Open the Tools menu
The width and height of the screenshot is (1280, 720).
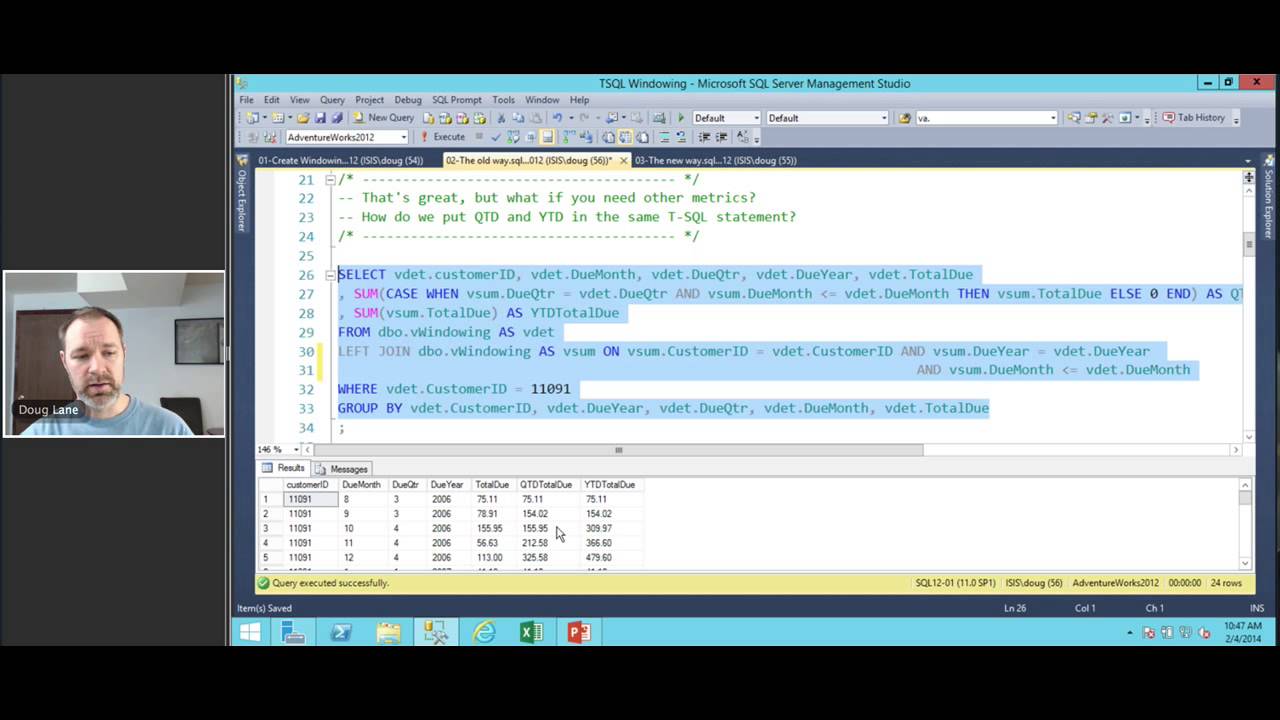click(x=504, y=100)
